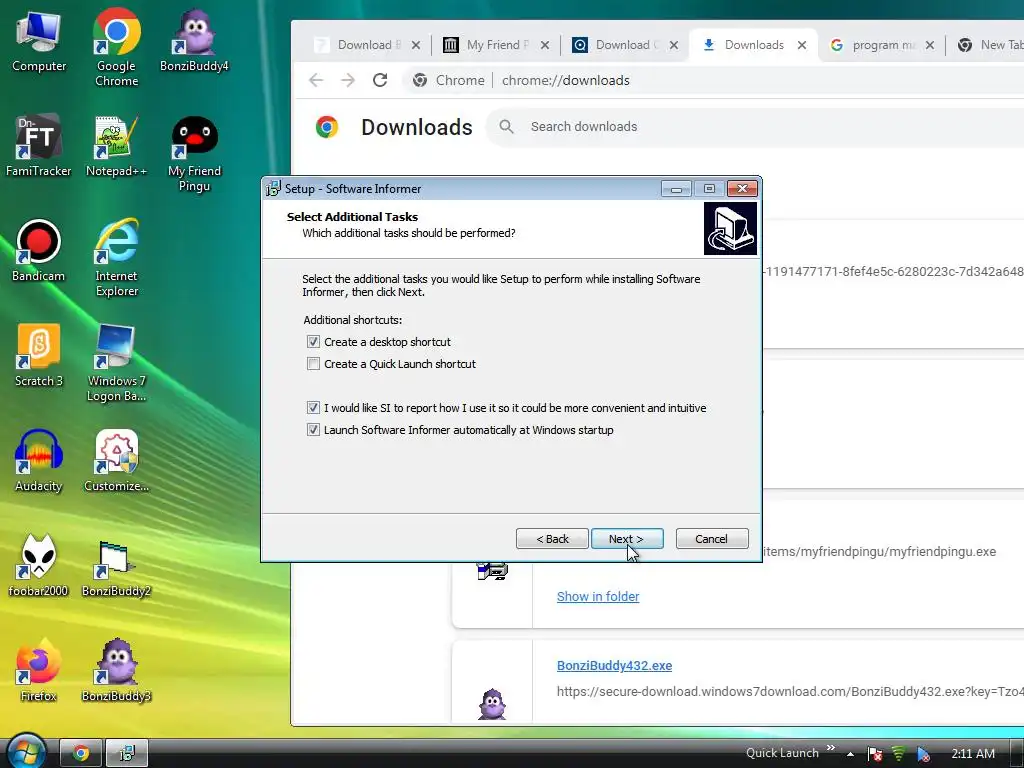The width and height of the screenshot is (1024, 768).
Task: Uncheck the SI usage reporting checkbox
Action: point(313,408)
